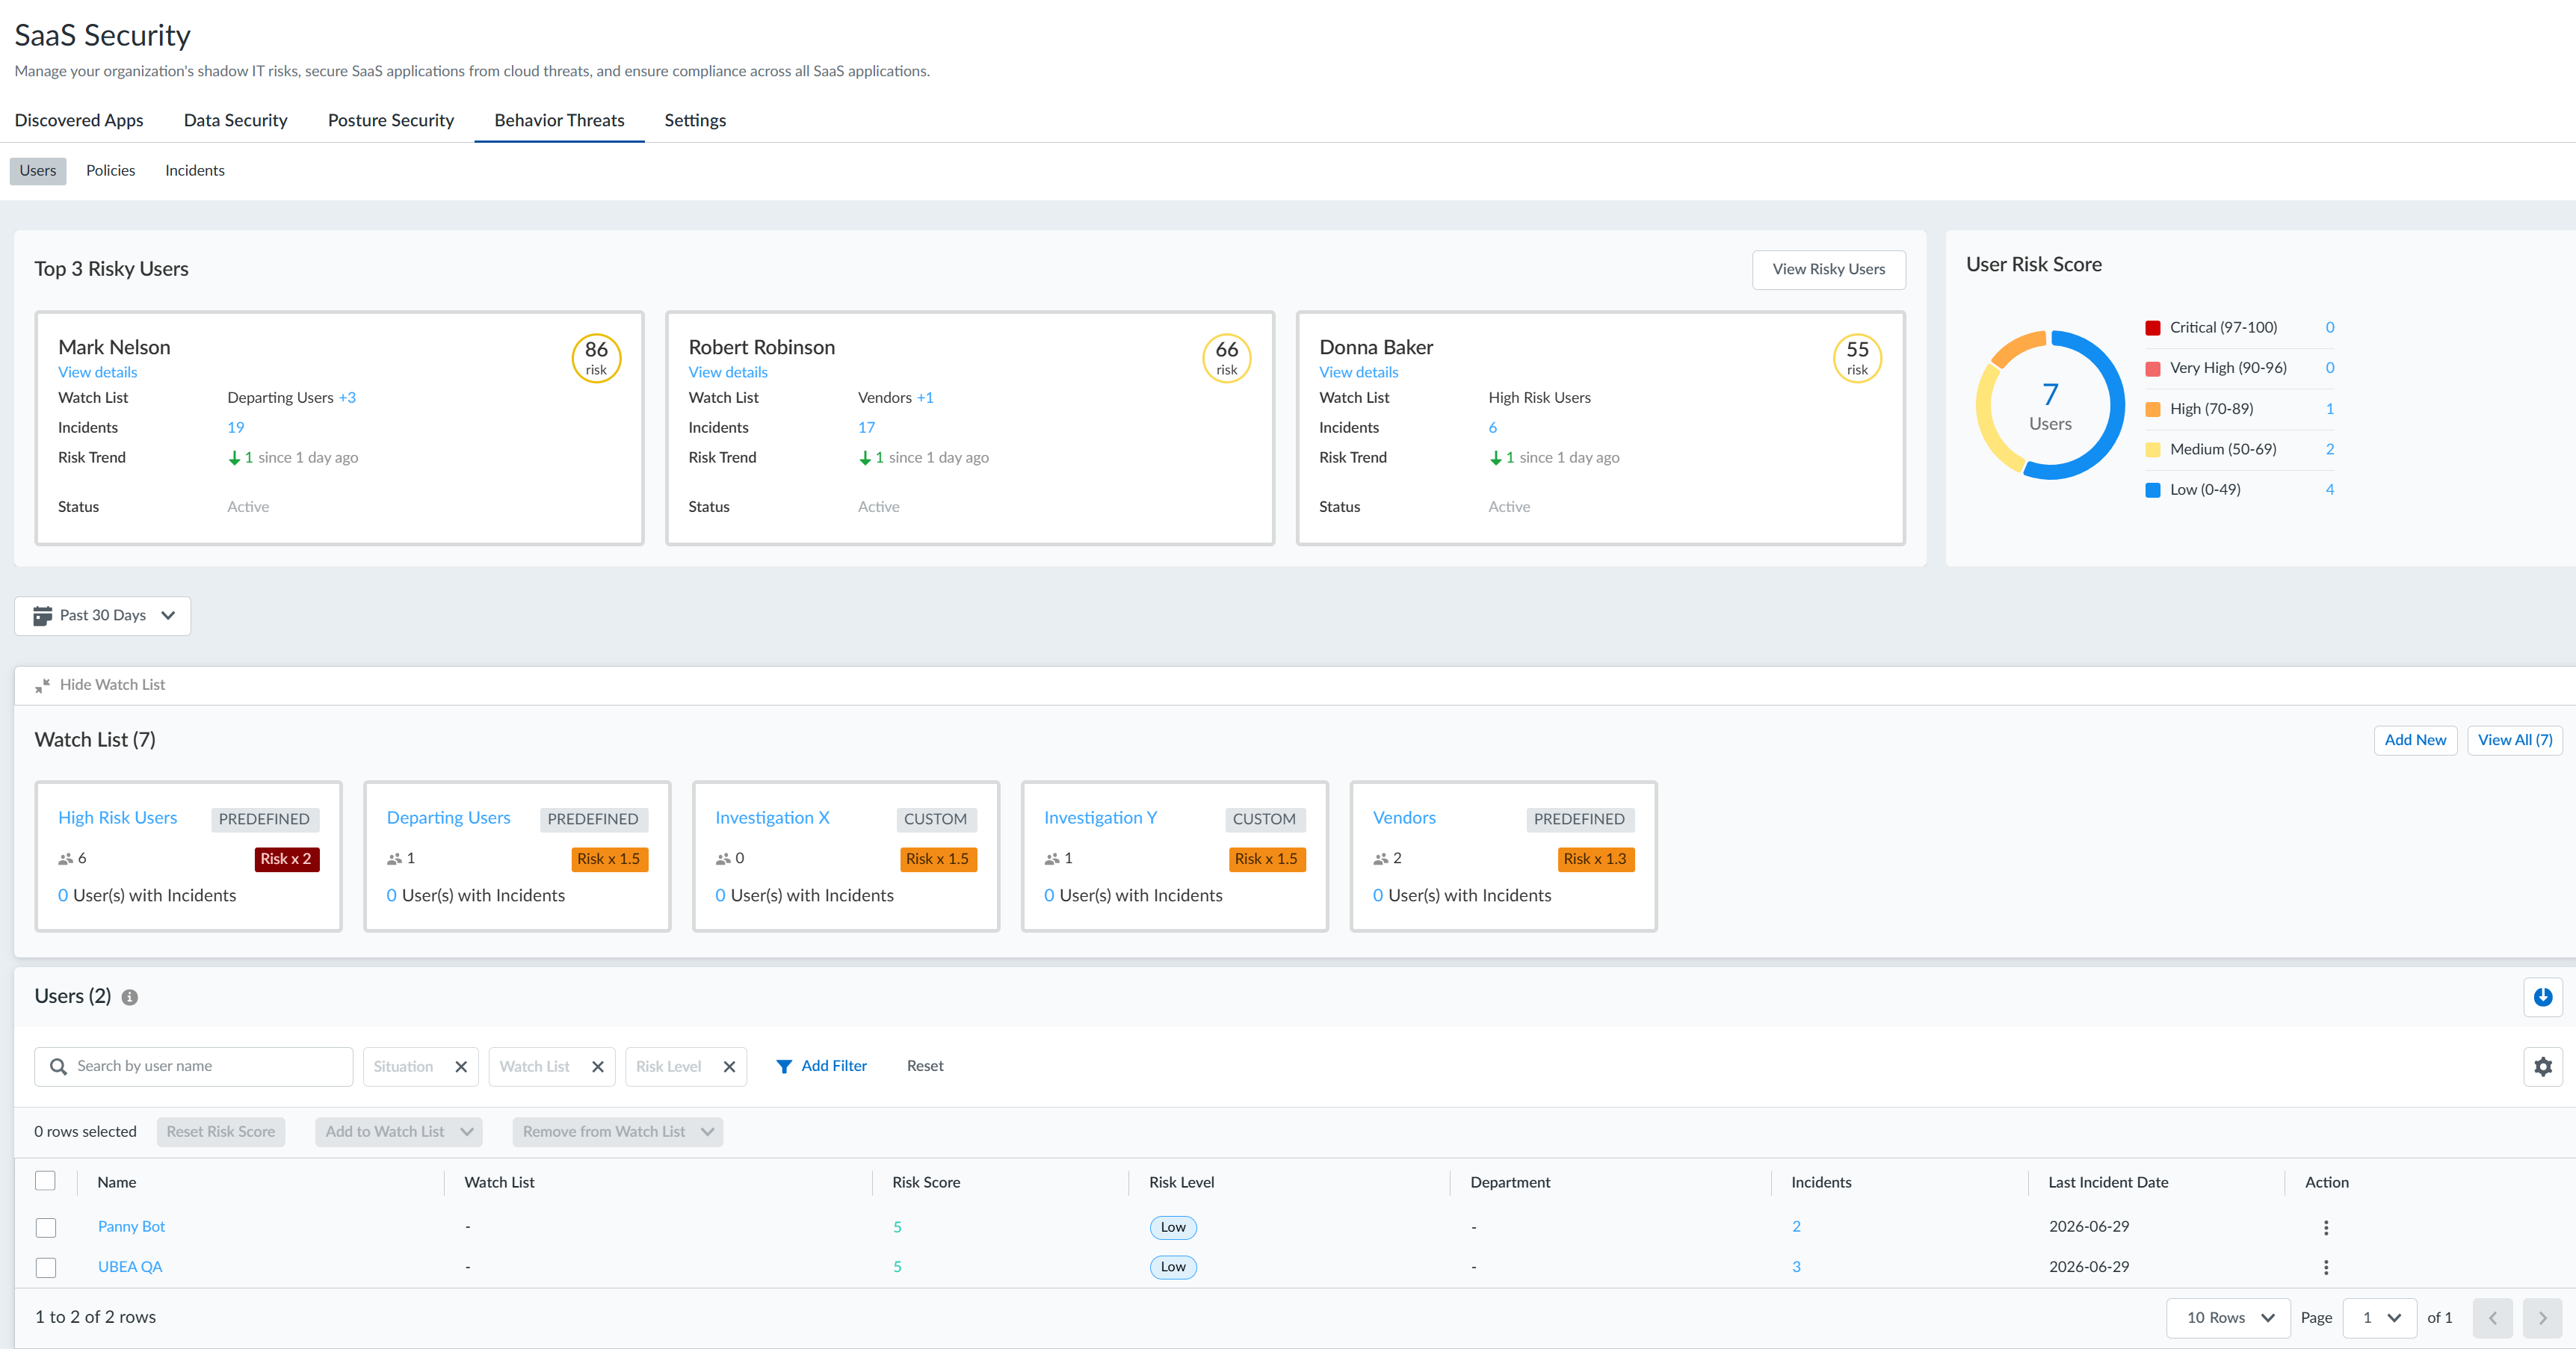Download the users list via download icon

tap(2542, 997)
